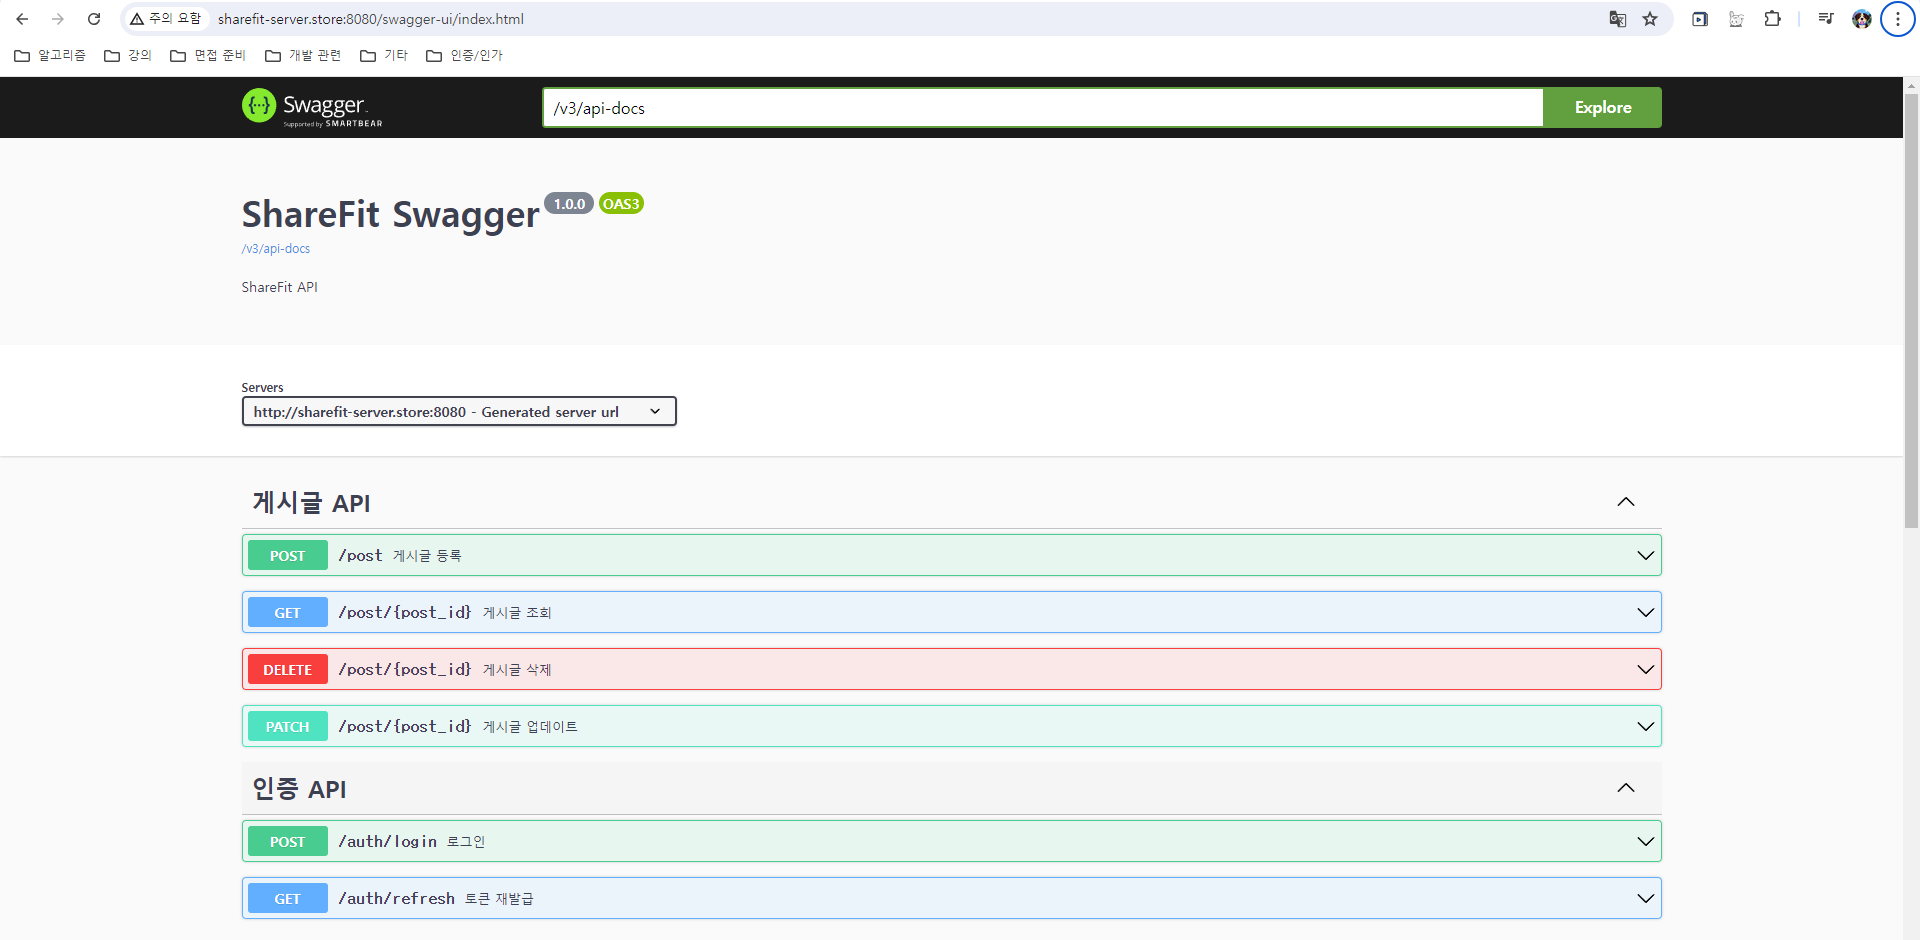Expand POST /auth/login 로그인 operation

click(x=951, y=841)
